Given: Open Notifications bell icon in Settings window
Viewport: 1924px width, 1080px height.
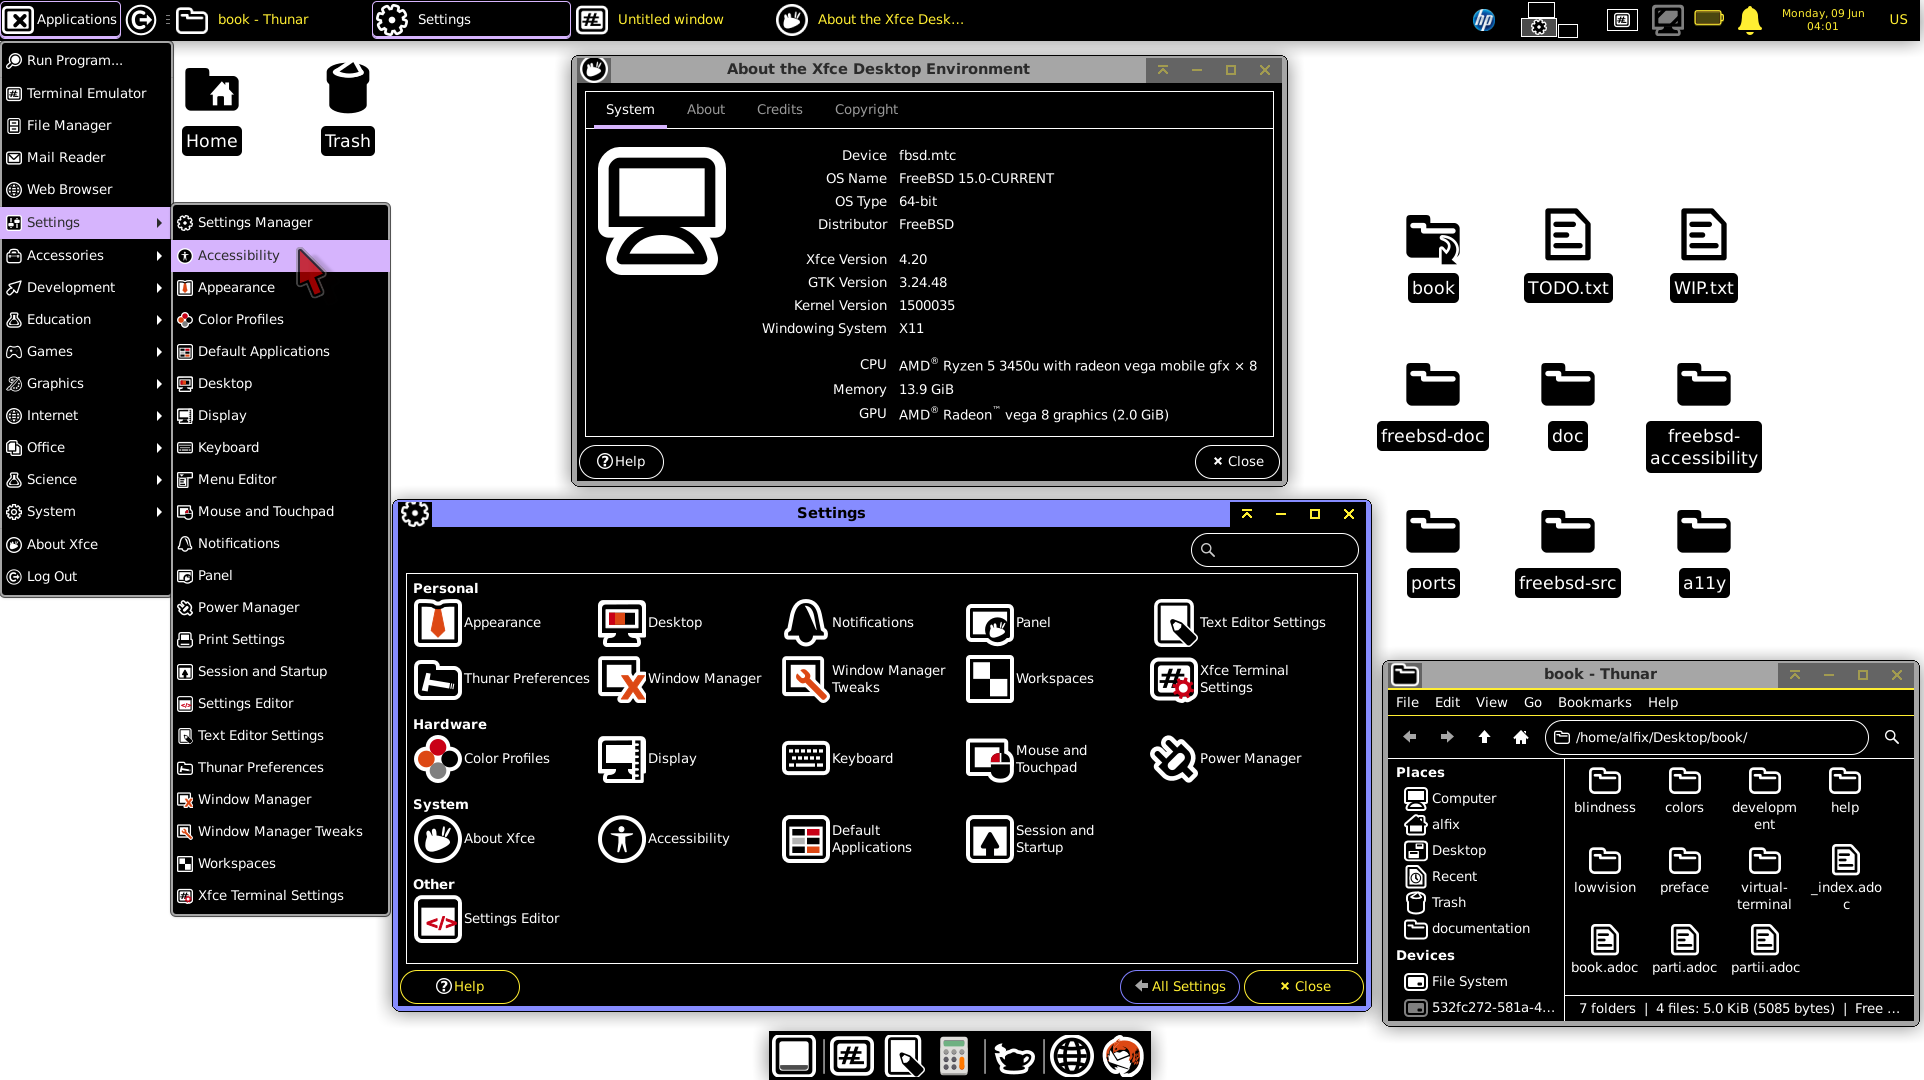Looking at the screenshot, I should [x=806, y=622].
